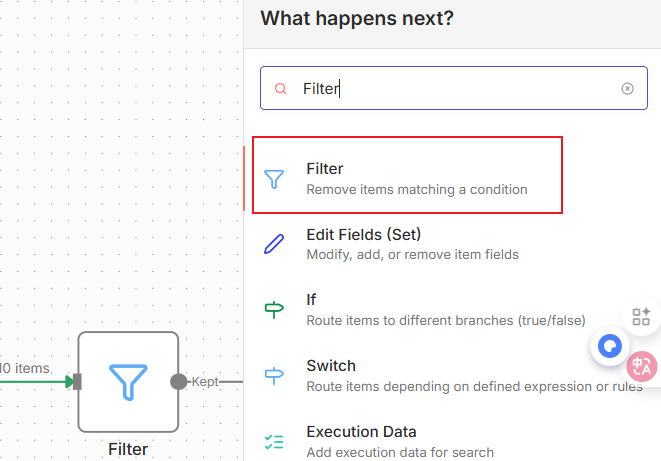This screenshot has width=661, height=461.
Task: Click the blue Switch node icon in results
Action: coord(273,376)
